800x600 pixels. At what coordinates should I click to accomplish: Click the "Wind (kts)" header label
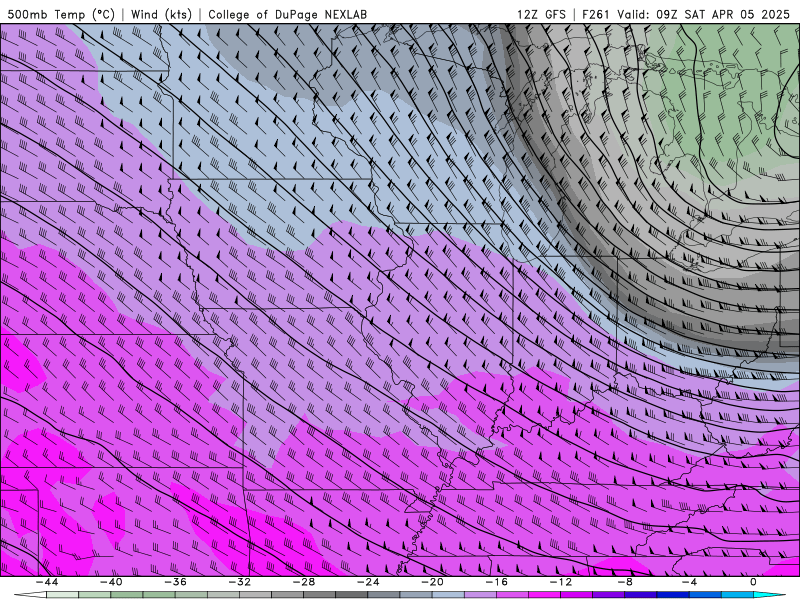[161, 14]
